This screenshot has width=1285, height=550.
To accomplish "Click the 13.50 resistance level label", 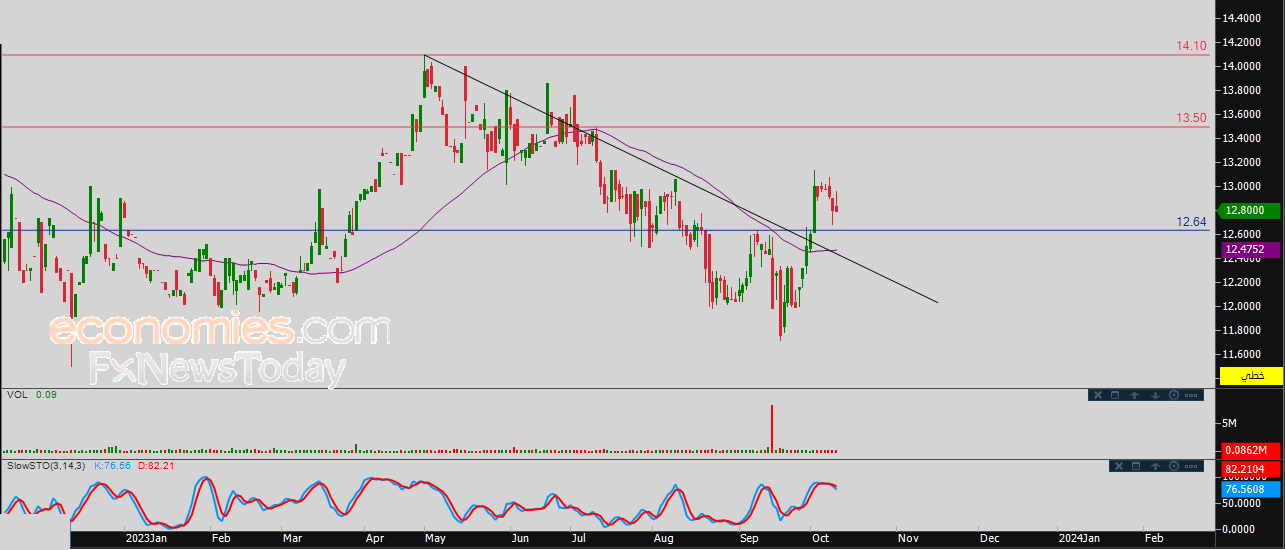I will [1191, 118].
